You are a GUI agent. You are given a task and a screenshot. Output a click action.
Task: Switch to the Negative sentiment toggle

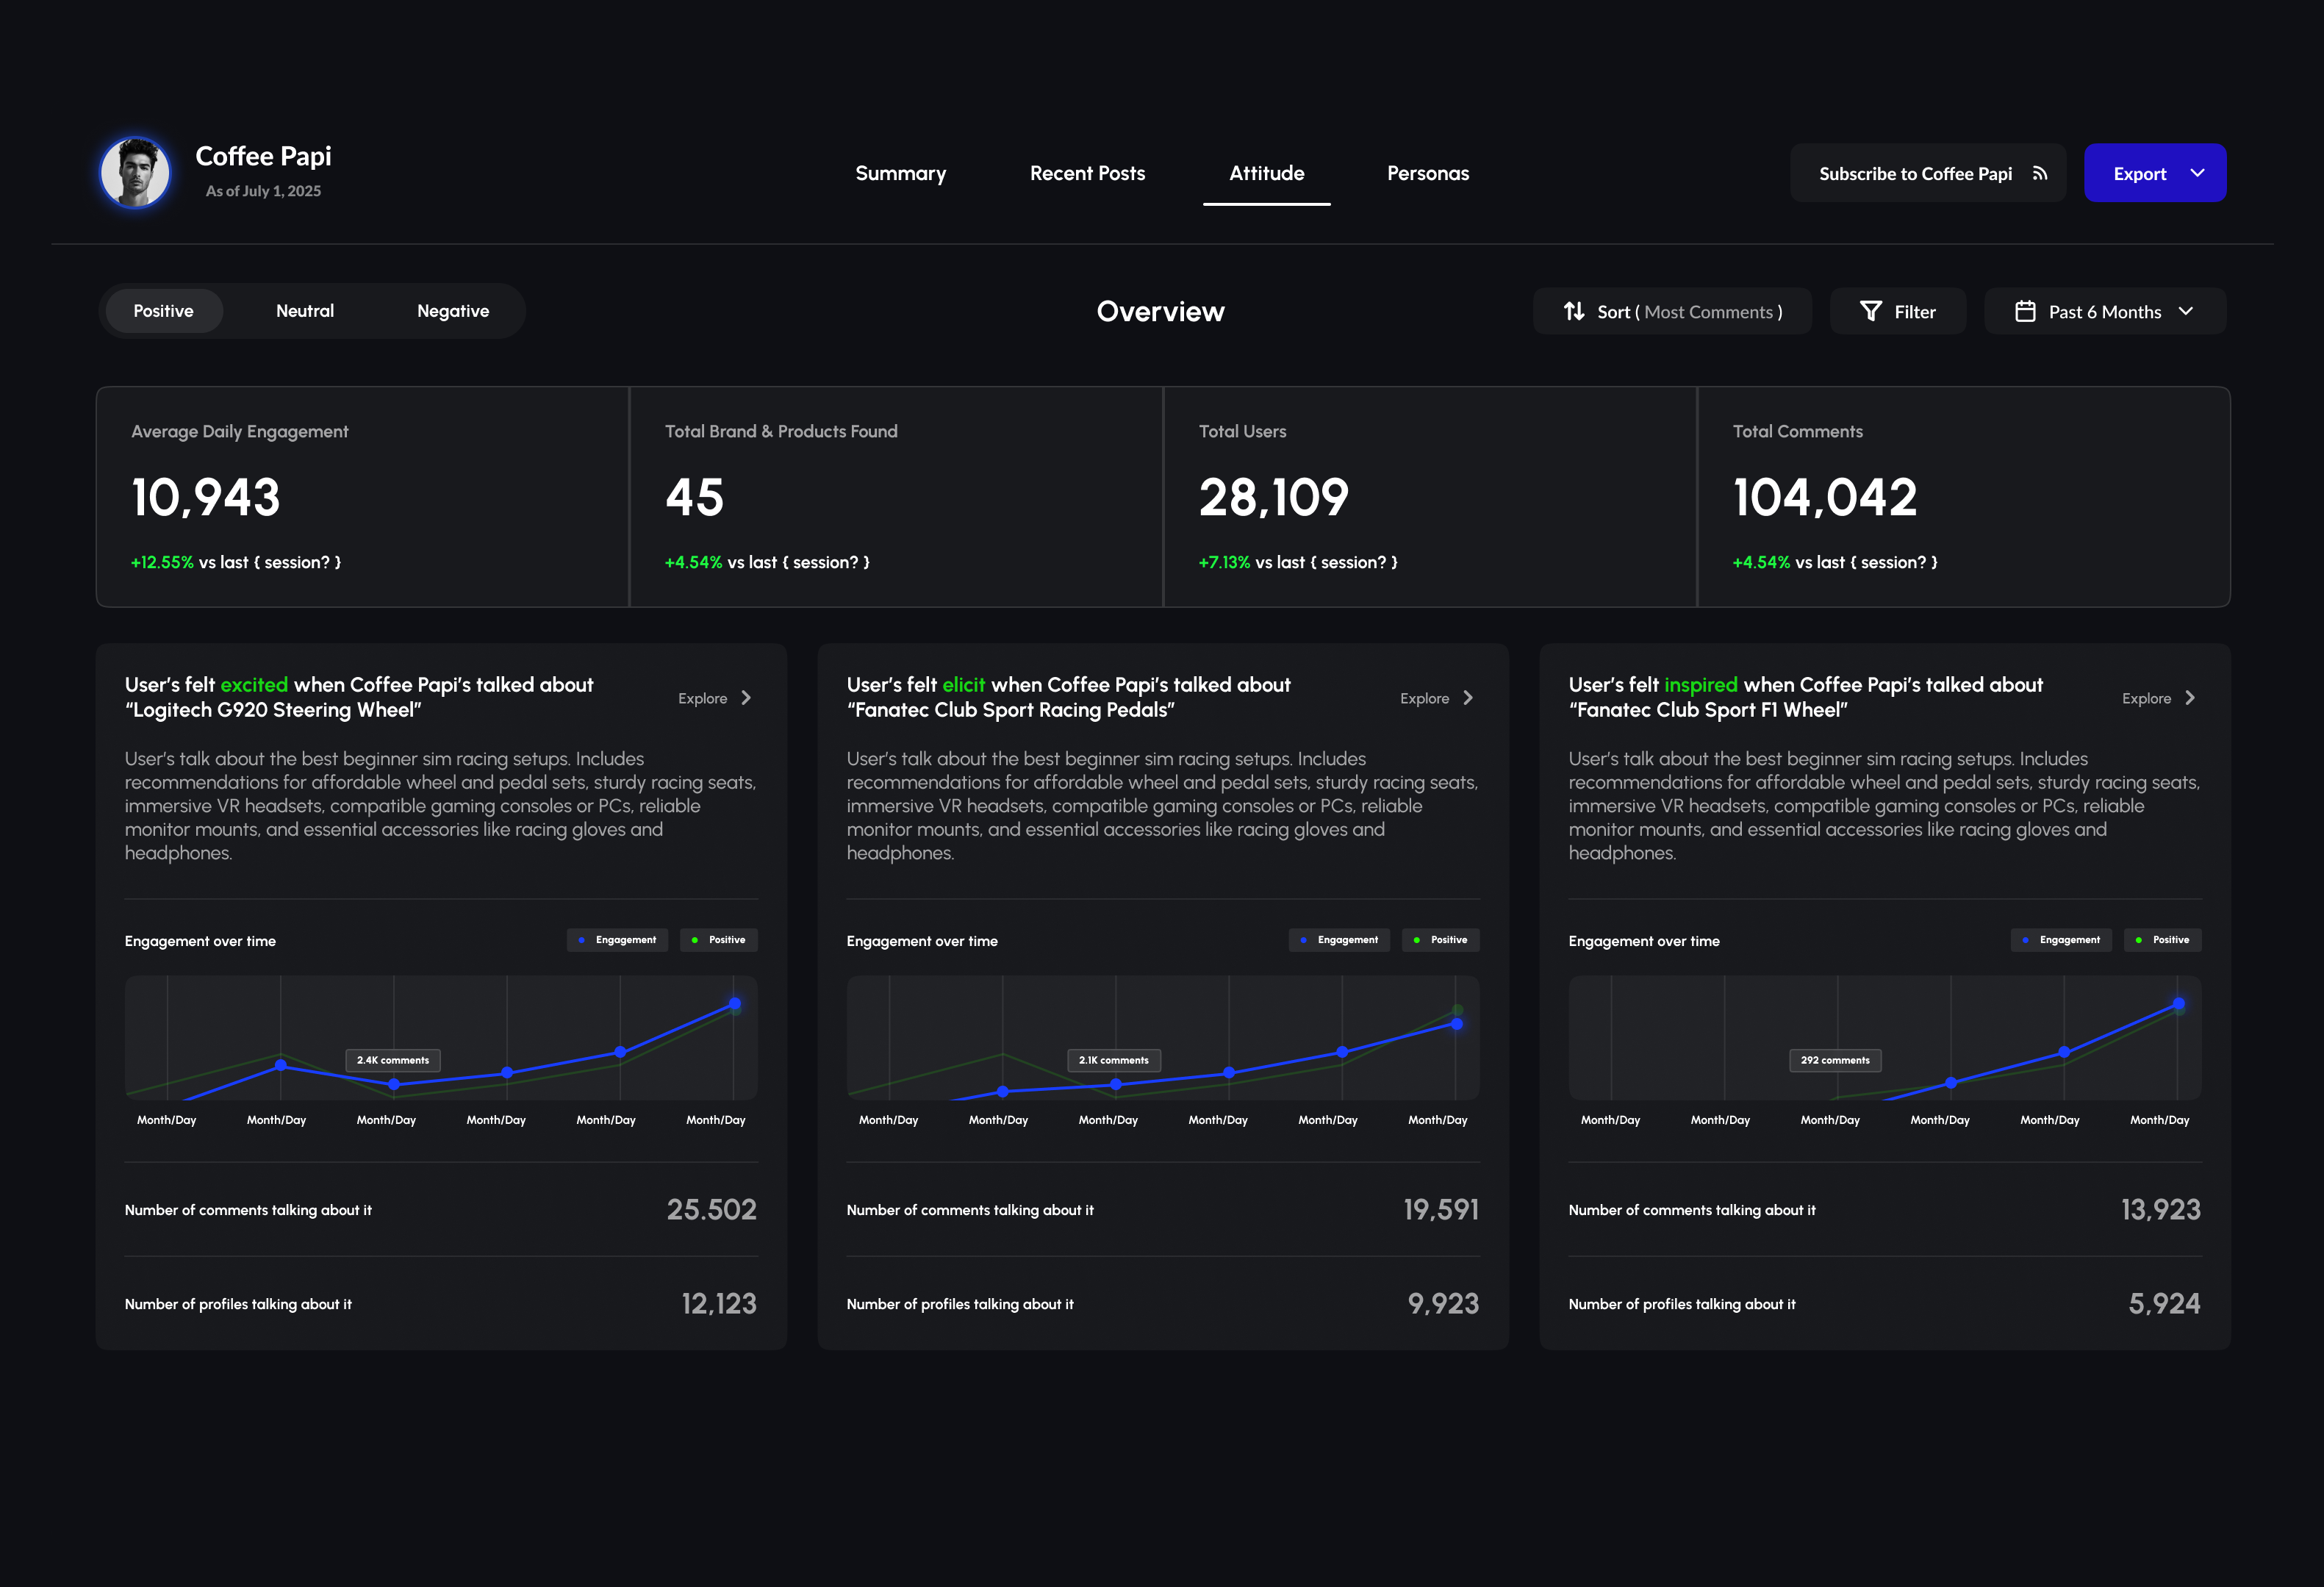(x=453, y=311)
